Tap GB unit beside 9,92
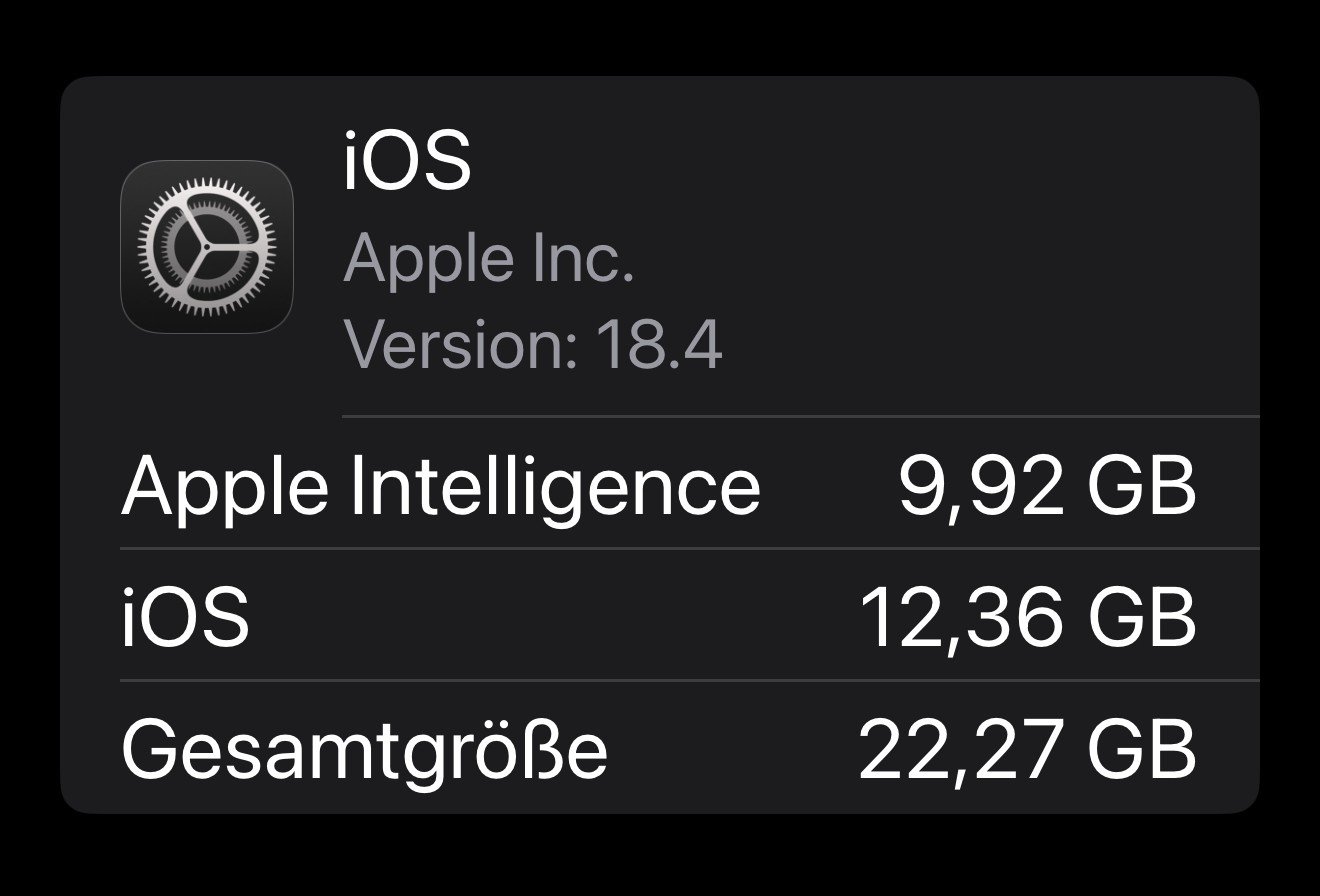Image resolution: width=1320 pixels, height=896 pixels. tap(1141, 486)
